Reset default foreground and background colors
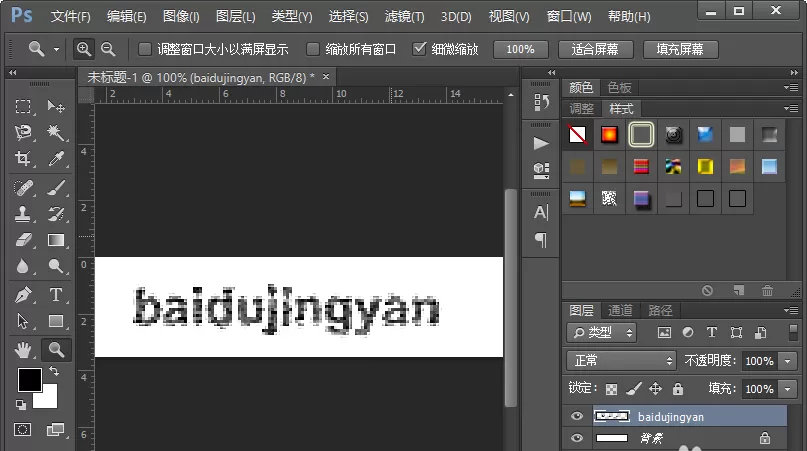The image size is (807, 451). point(21,405)
